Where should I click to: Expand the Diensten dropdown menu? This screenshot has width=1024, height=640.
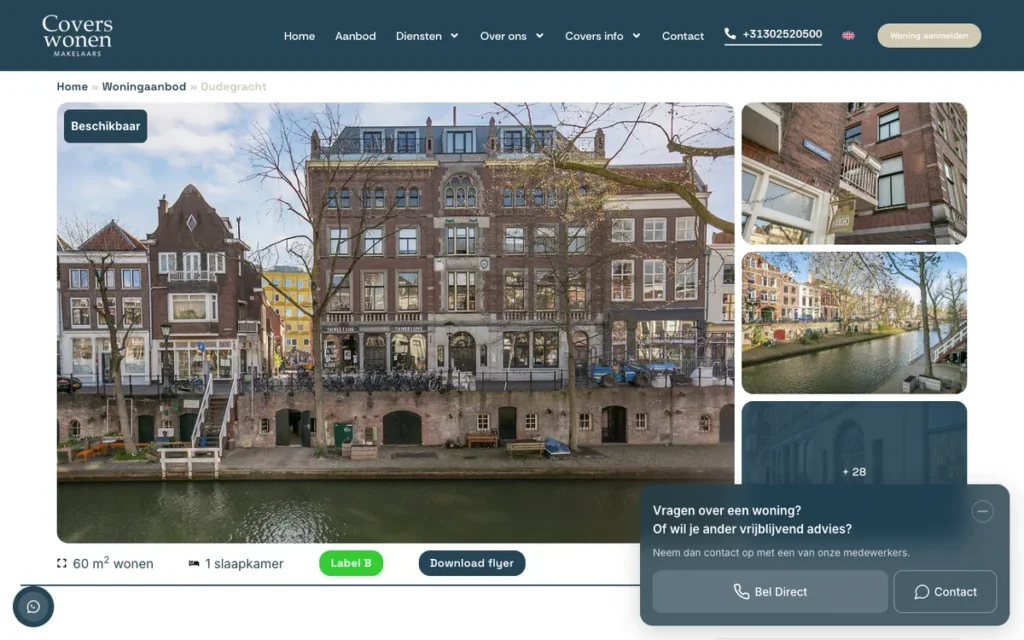coord(427,36)
